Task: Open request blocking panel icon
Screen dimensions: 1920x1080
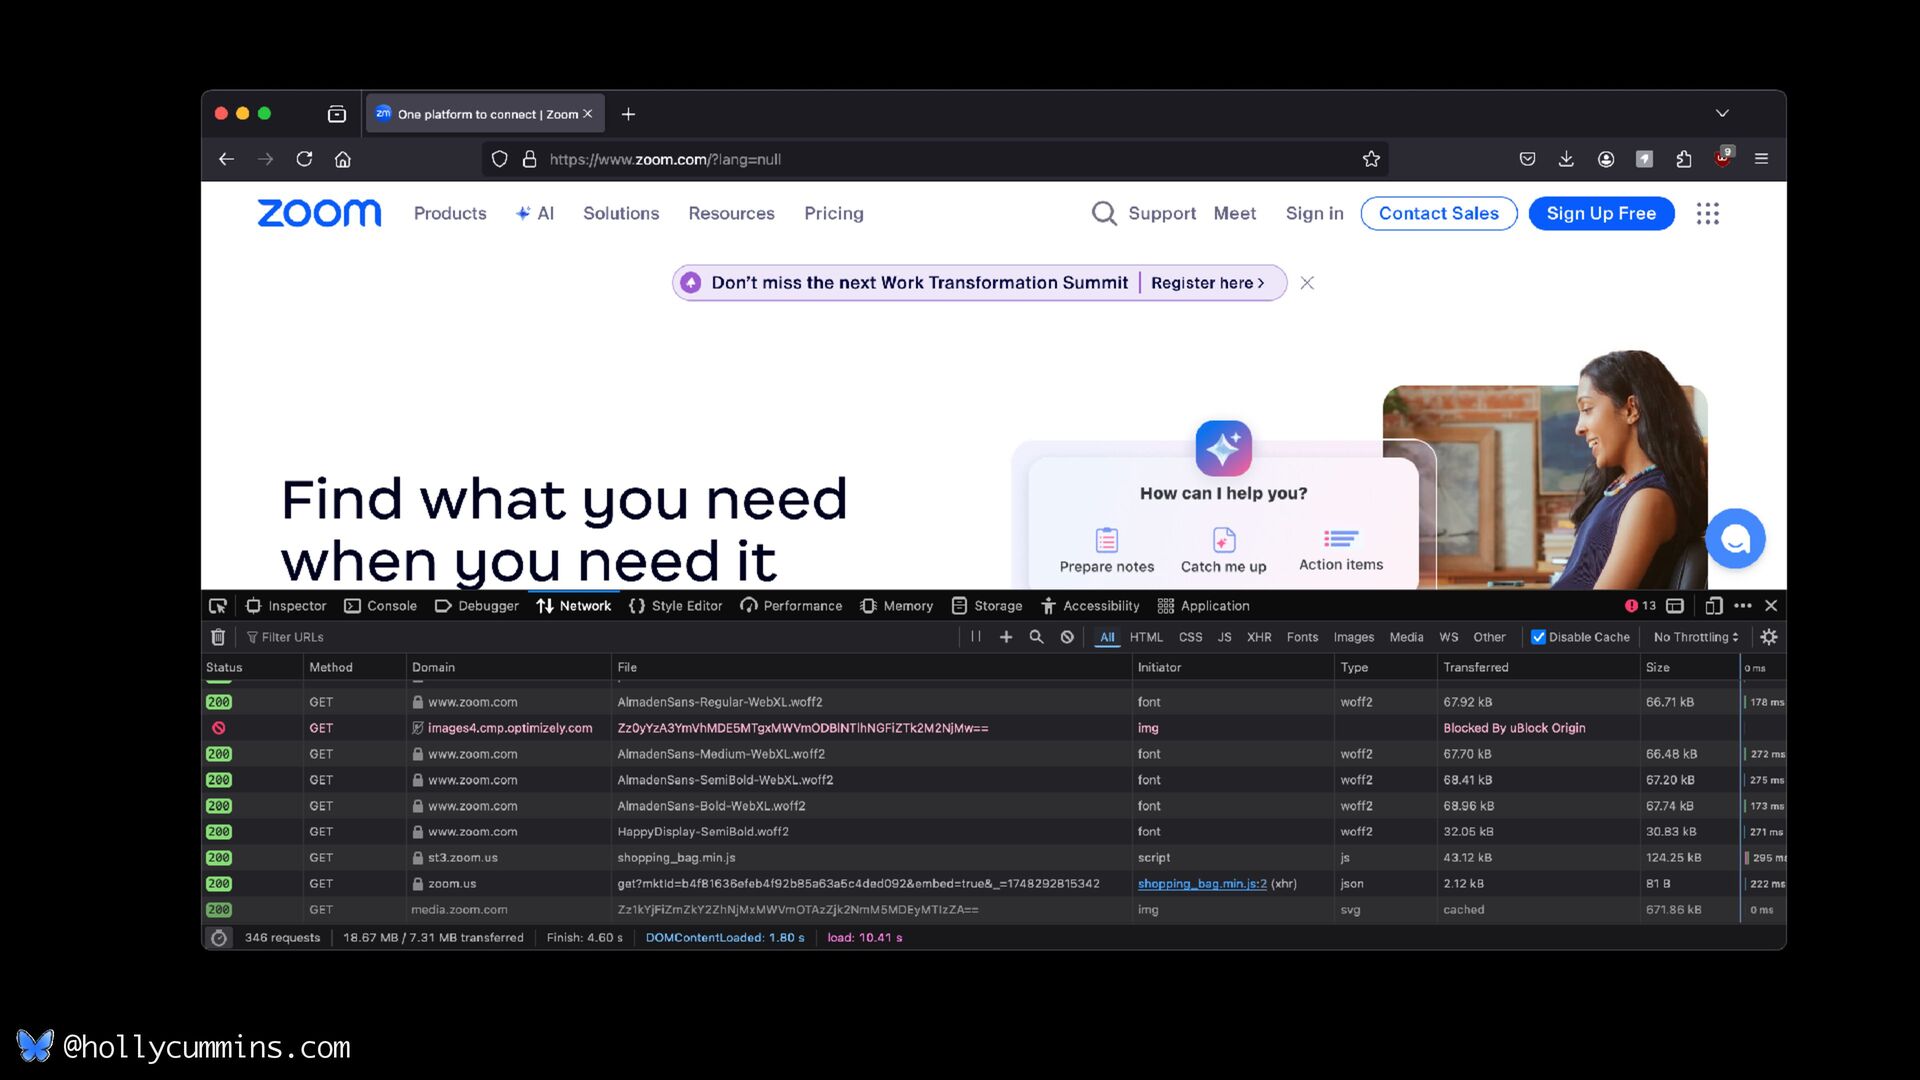Action: coord(1067,637)
